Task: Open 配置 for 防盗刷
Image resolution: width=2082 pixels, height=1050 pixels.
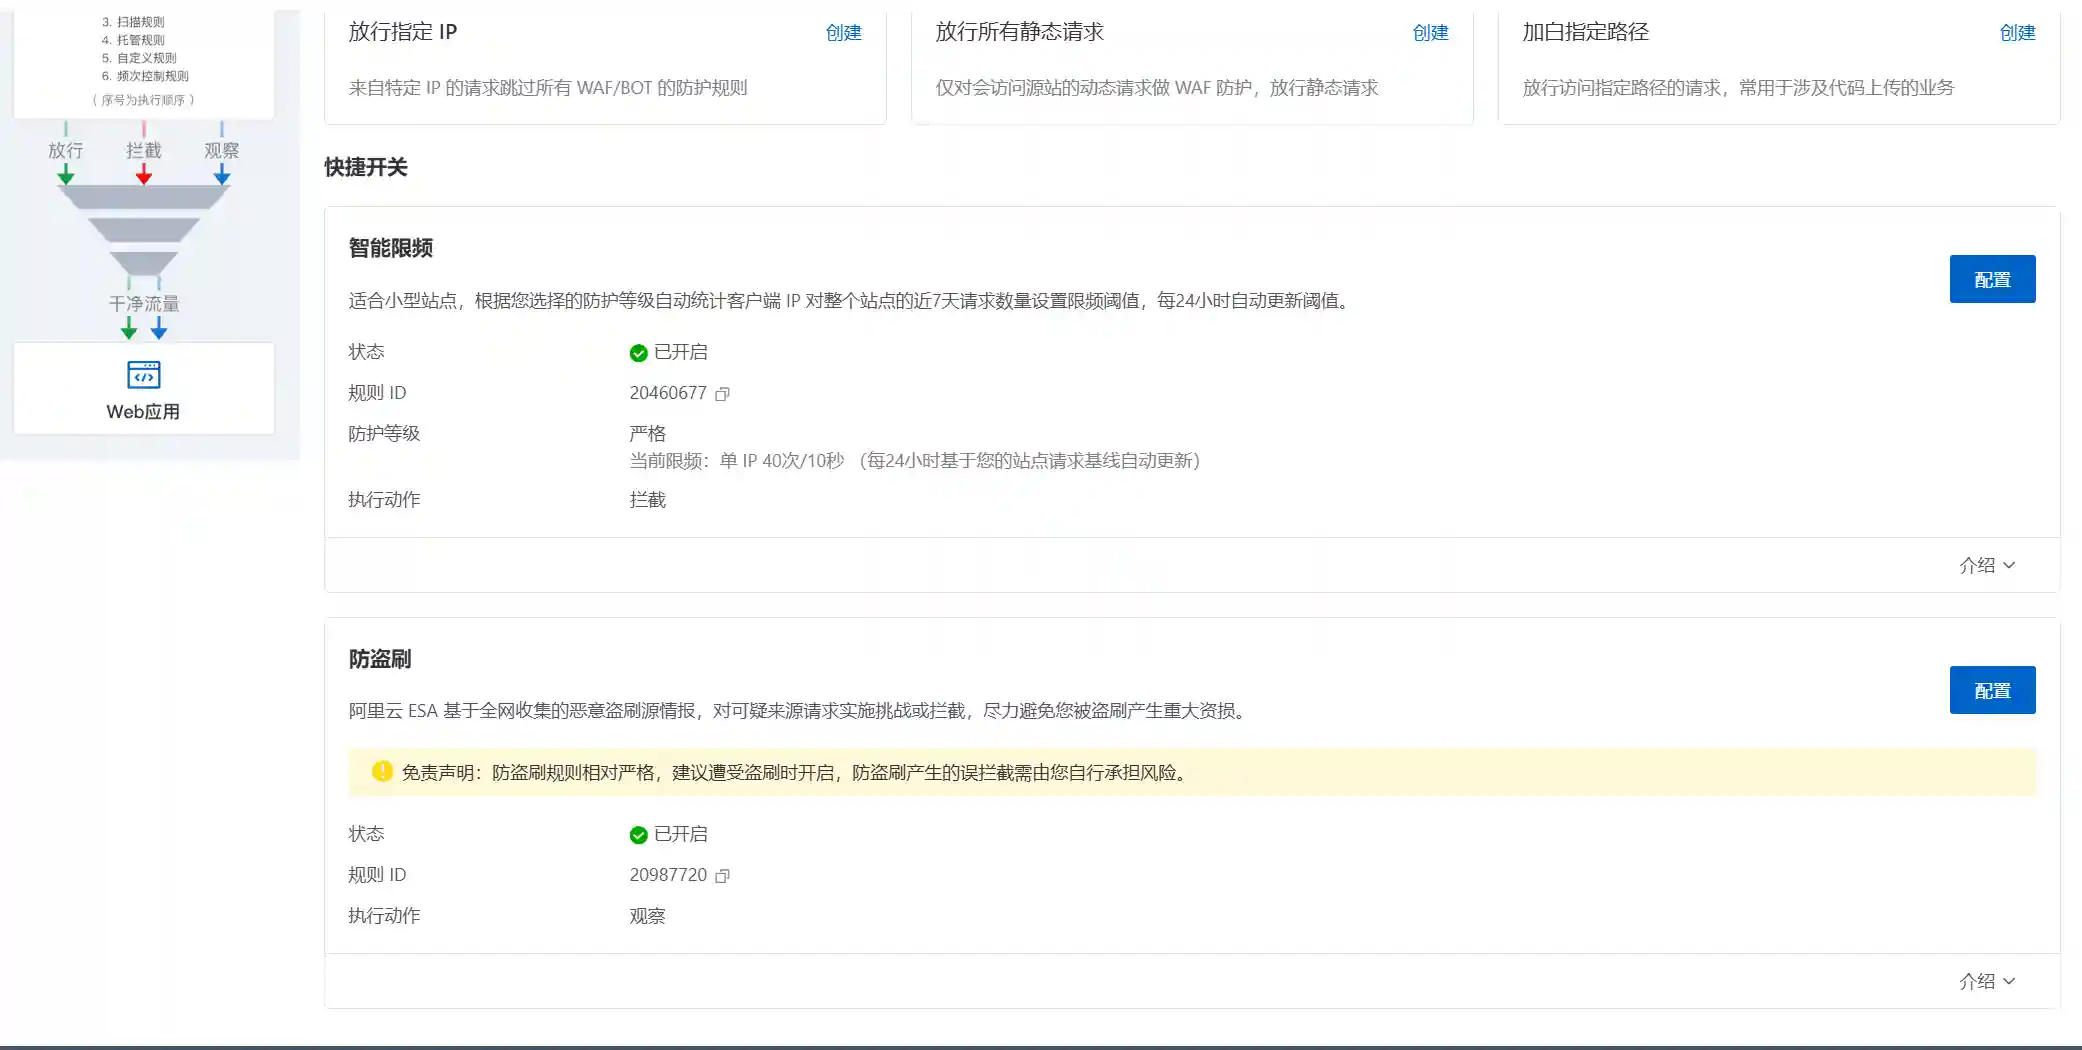Action: tap(1992, 690)
